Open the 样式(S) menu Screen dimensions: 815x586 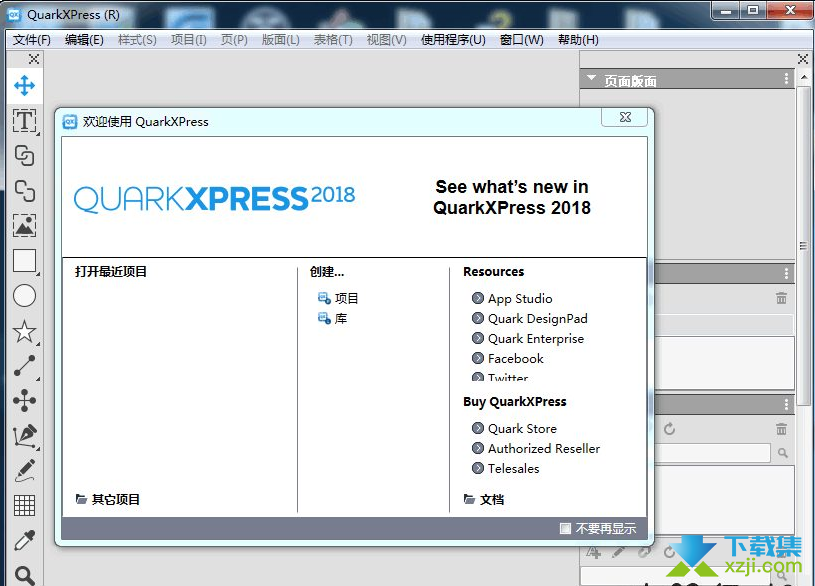click(137, 40)
